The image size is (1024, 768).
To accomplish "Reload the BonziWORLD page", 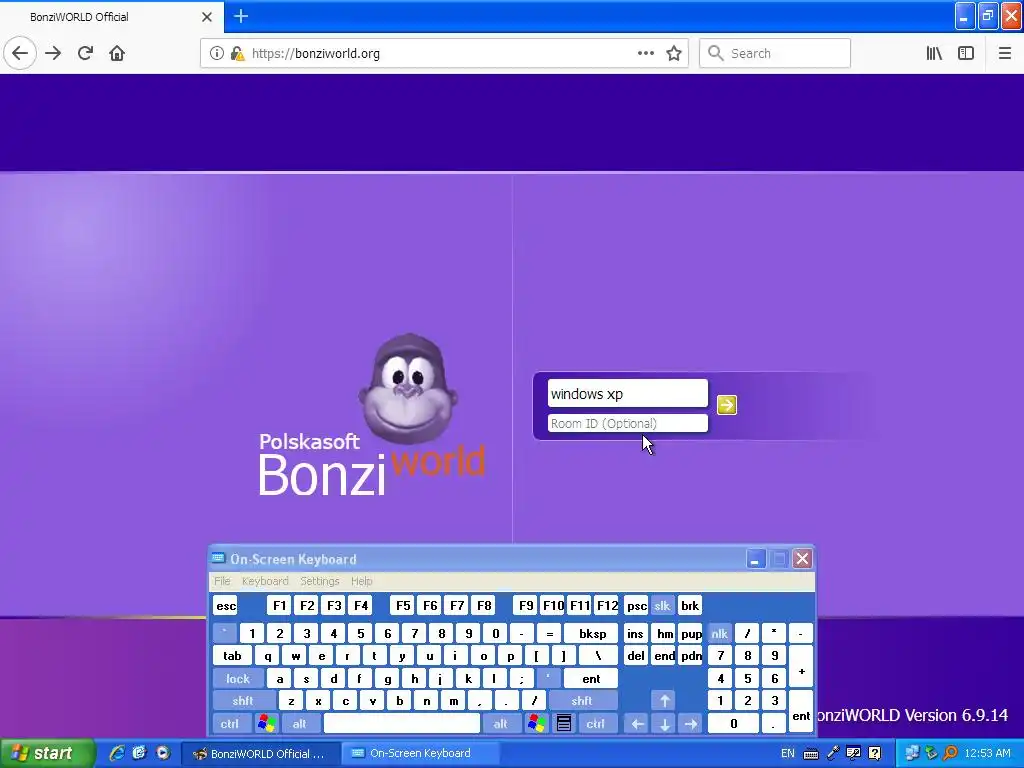I will [85, 53].
